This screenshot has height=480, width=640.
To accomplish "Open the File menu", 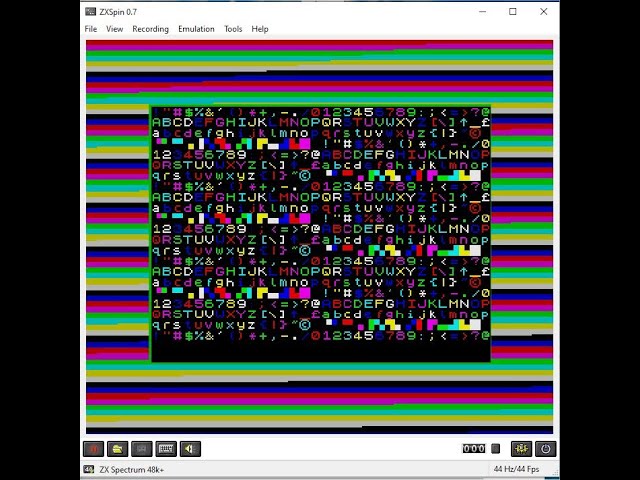I will 91,29.
